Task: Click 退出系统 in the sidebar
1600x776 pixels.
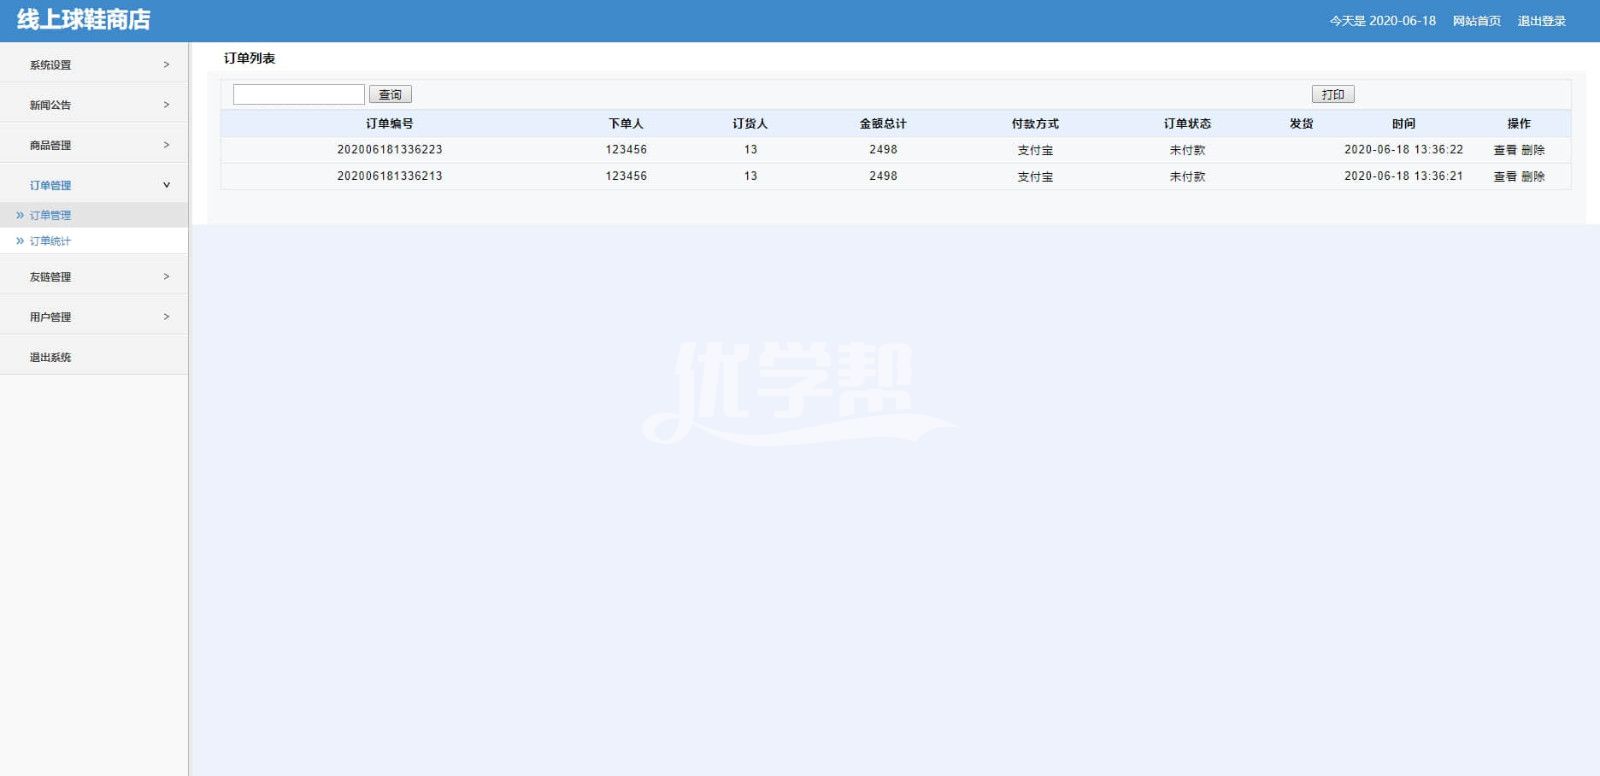Action: [x=50, y=357]
